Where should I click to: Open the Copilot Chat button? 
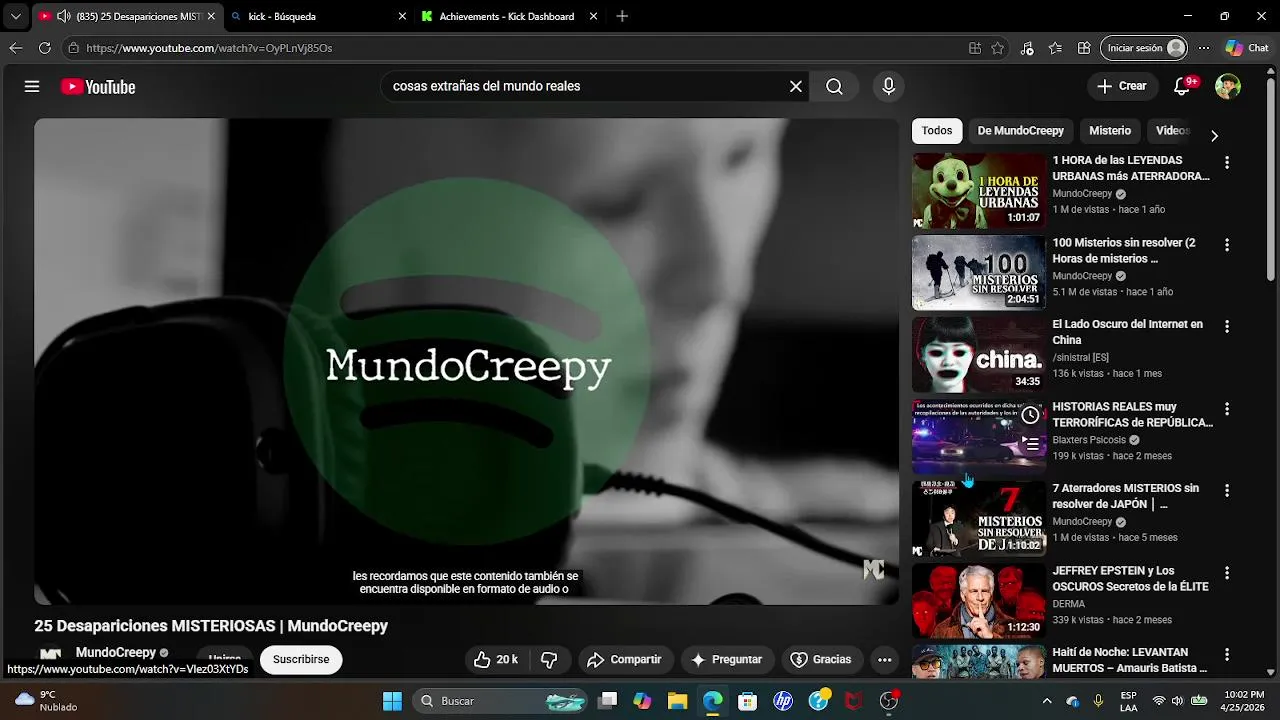1247,48
